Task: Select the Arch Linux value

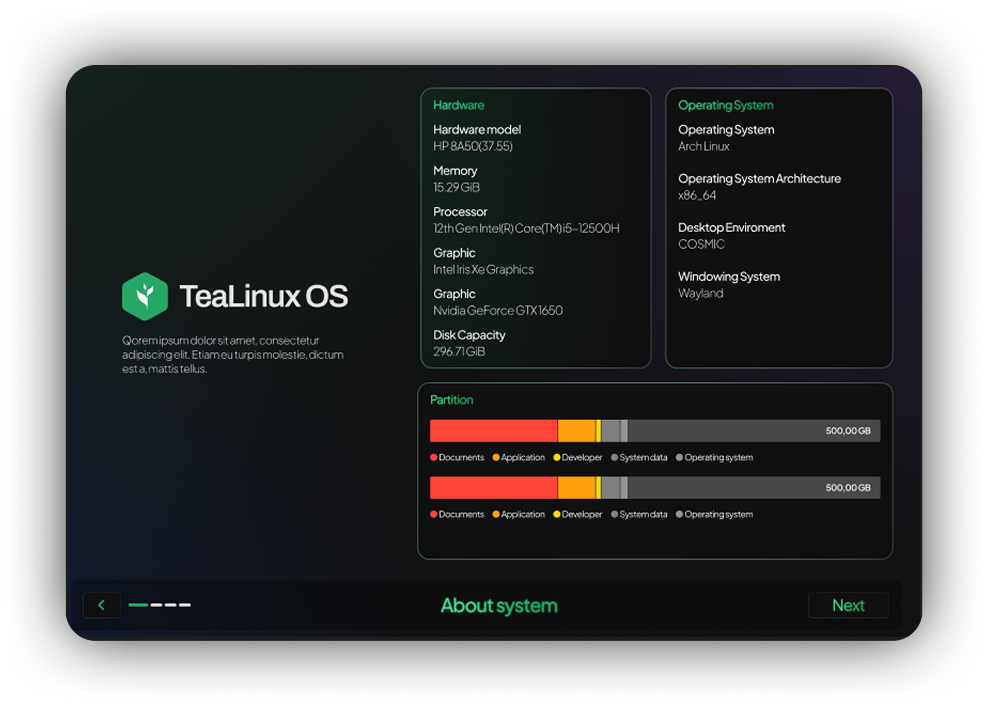Action: click(703, 146)
